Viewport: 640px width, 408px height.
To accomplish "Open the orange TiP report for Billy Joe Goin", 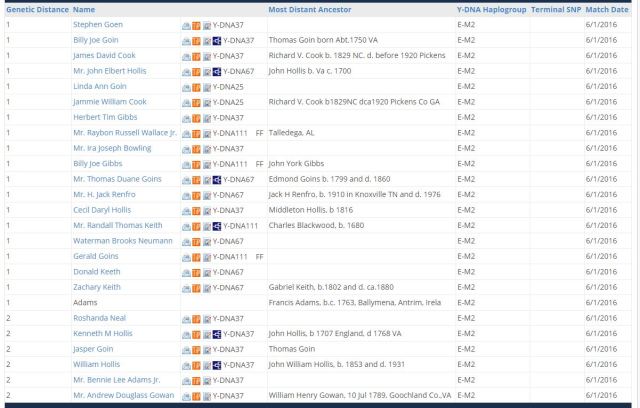I will coord(196,40).
